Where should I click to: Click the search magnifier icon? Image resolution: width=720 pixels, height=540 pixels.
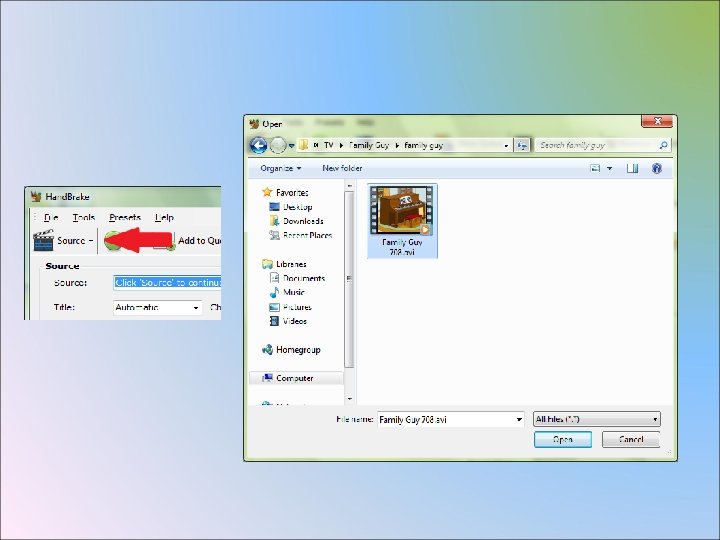click(663, 146)
